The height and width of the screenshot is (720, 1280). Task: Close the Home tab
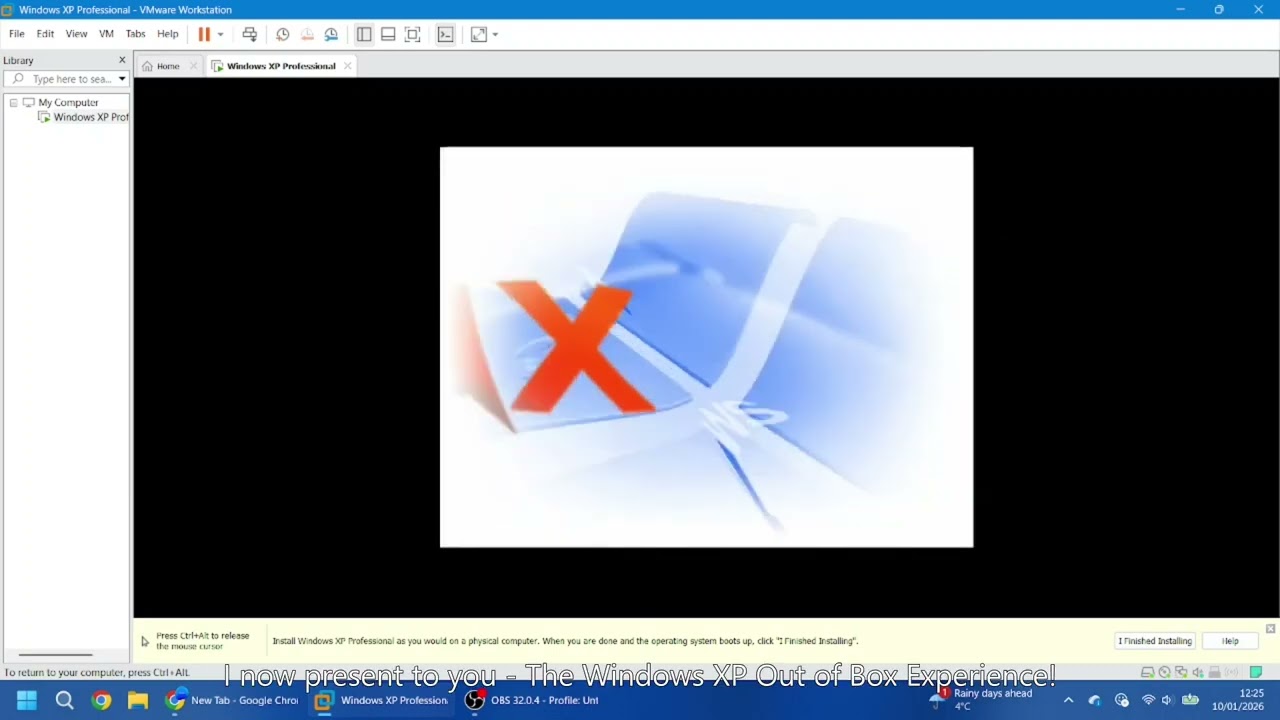click(194, 66)
